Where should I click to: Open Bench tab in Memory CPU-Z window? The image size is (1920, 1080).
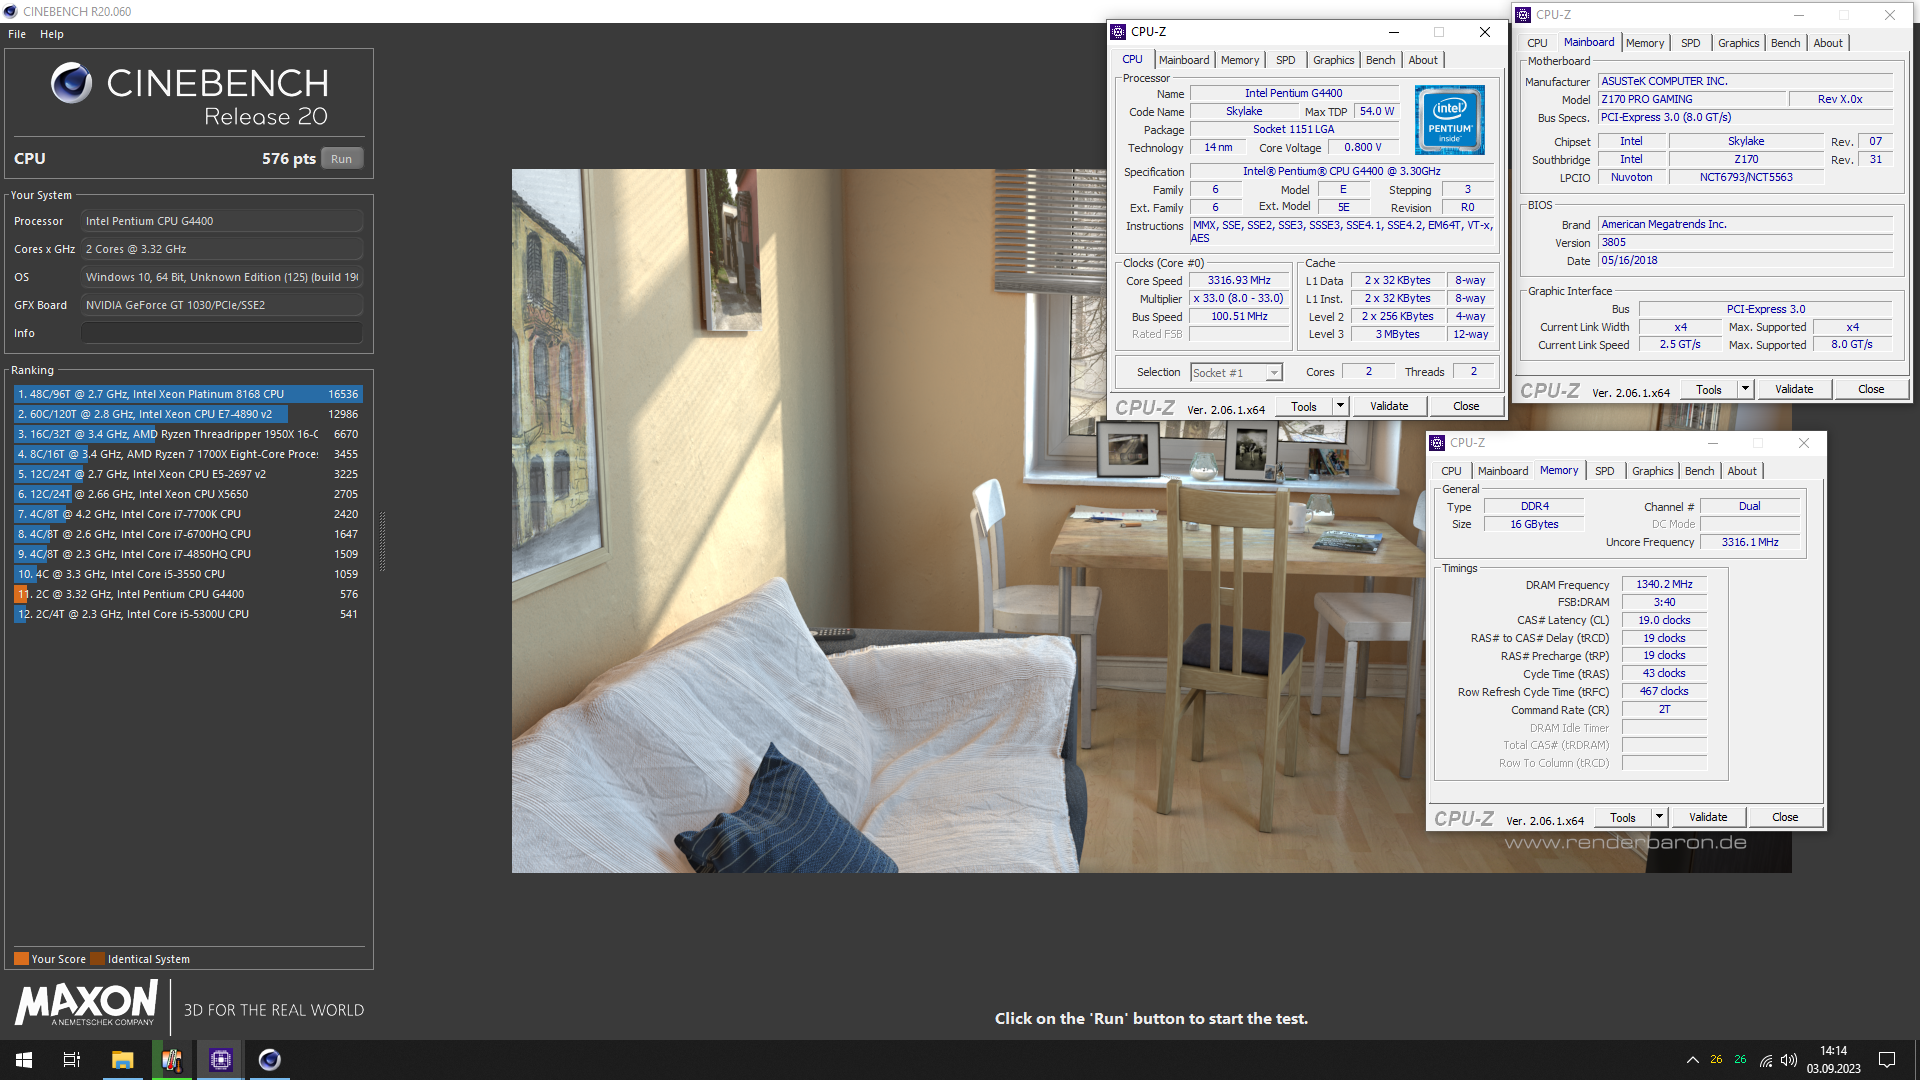tap(1700, 471)
